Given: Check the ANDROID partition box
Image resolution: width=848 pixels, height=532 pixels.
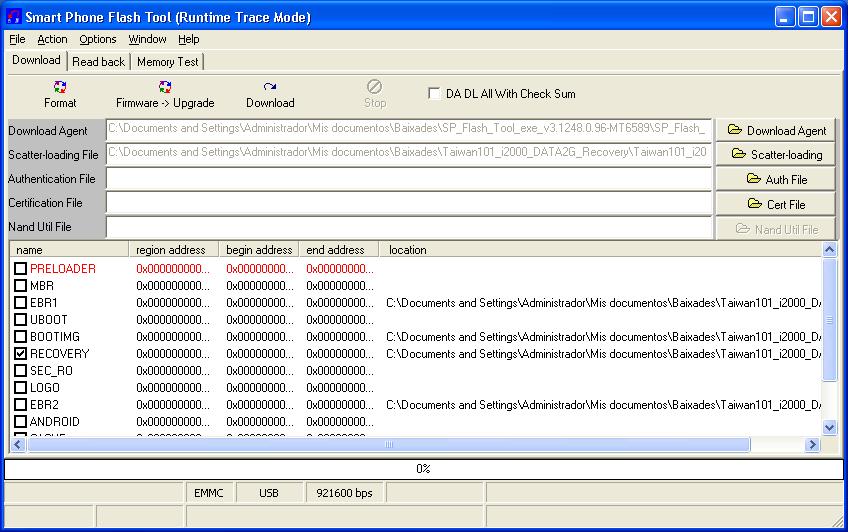Looking at the screenshot, I should pyautogui.click(x=21, y=422).
